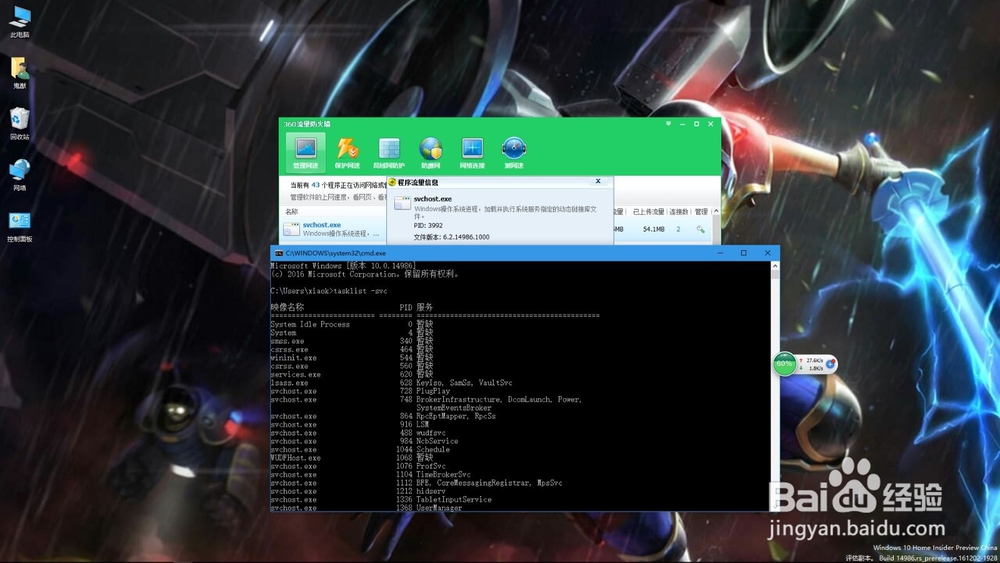The image size is (1000, 563).
Task: Click the wininit.exe line in cmd output
Action: coord(351,358)
